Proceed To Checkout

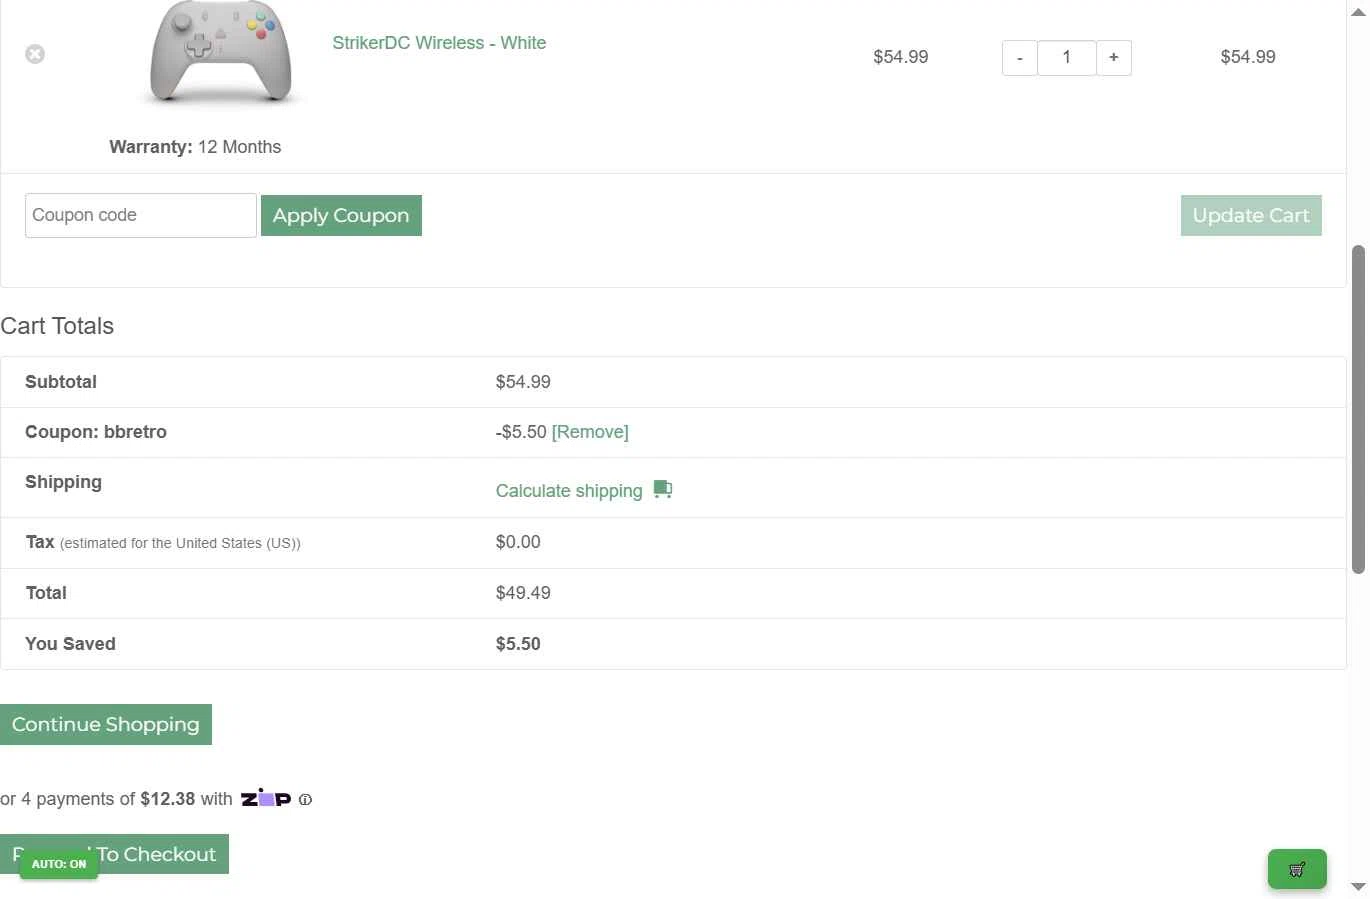point(114,854)
